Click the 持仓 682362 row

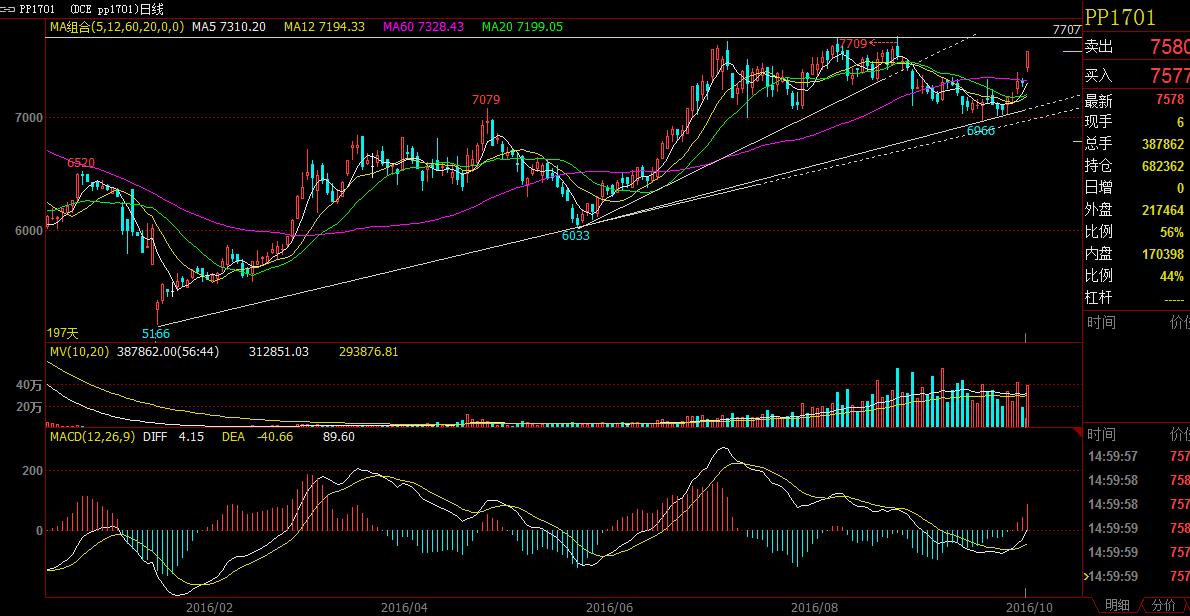(x=1136, y=166)
